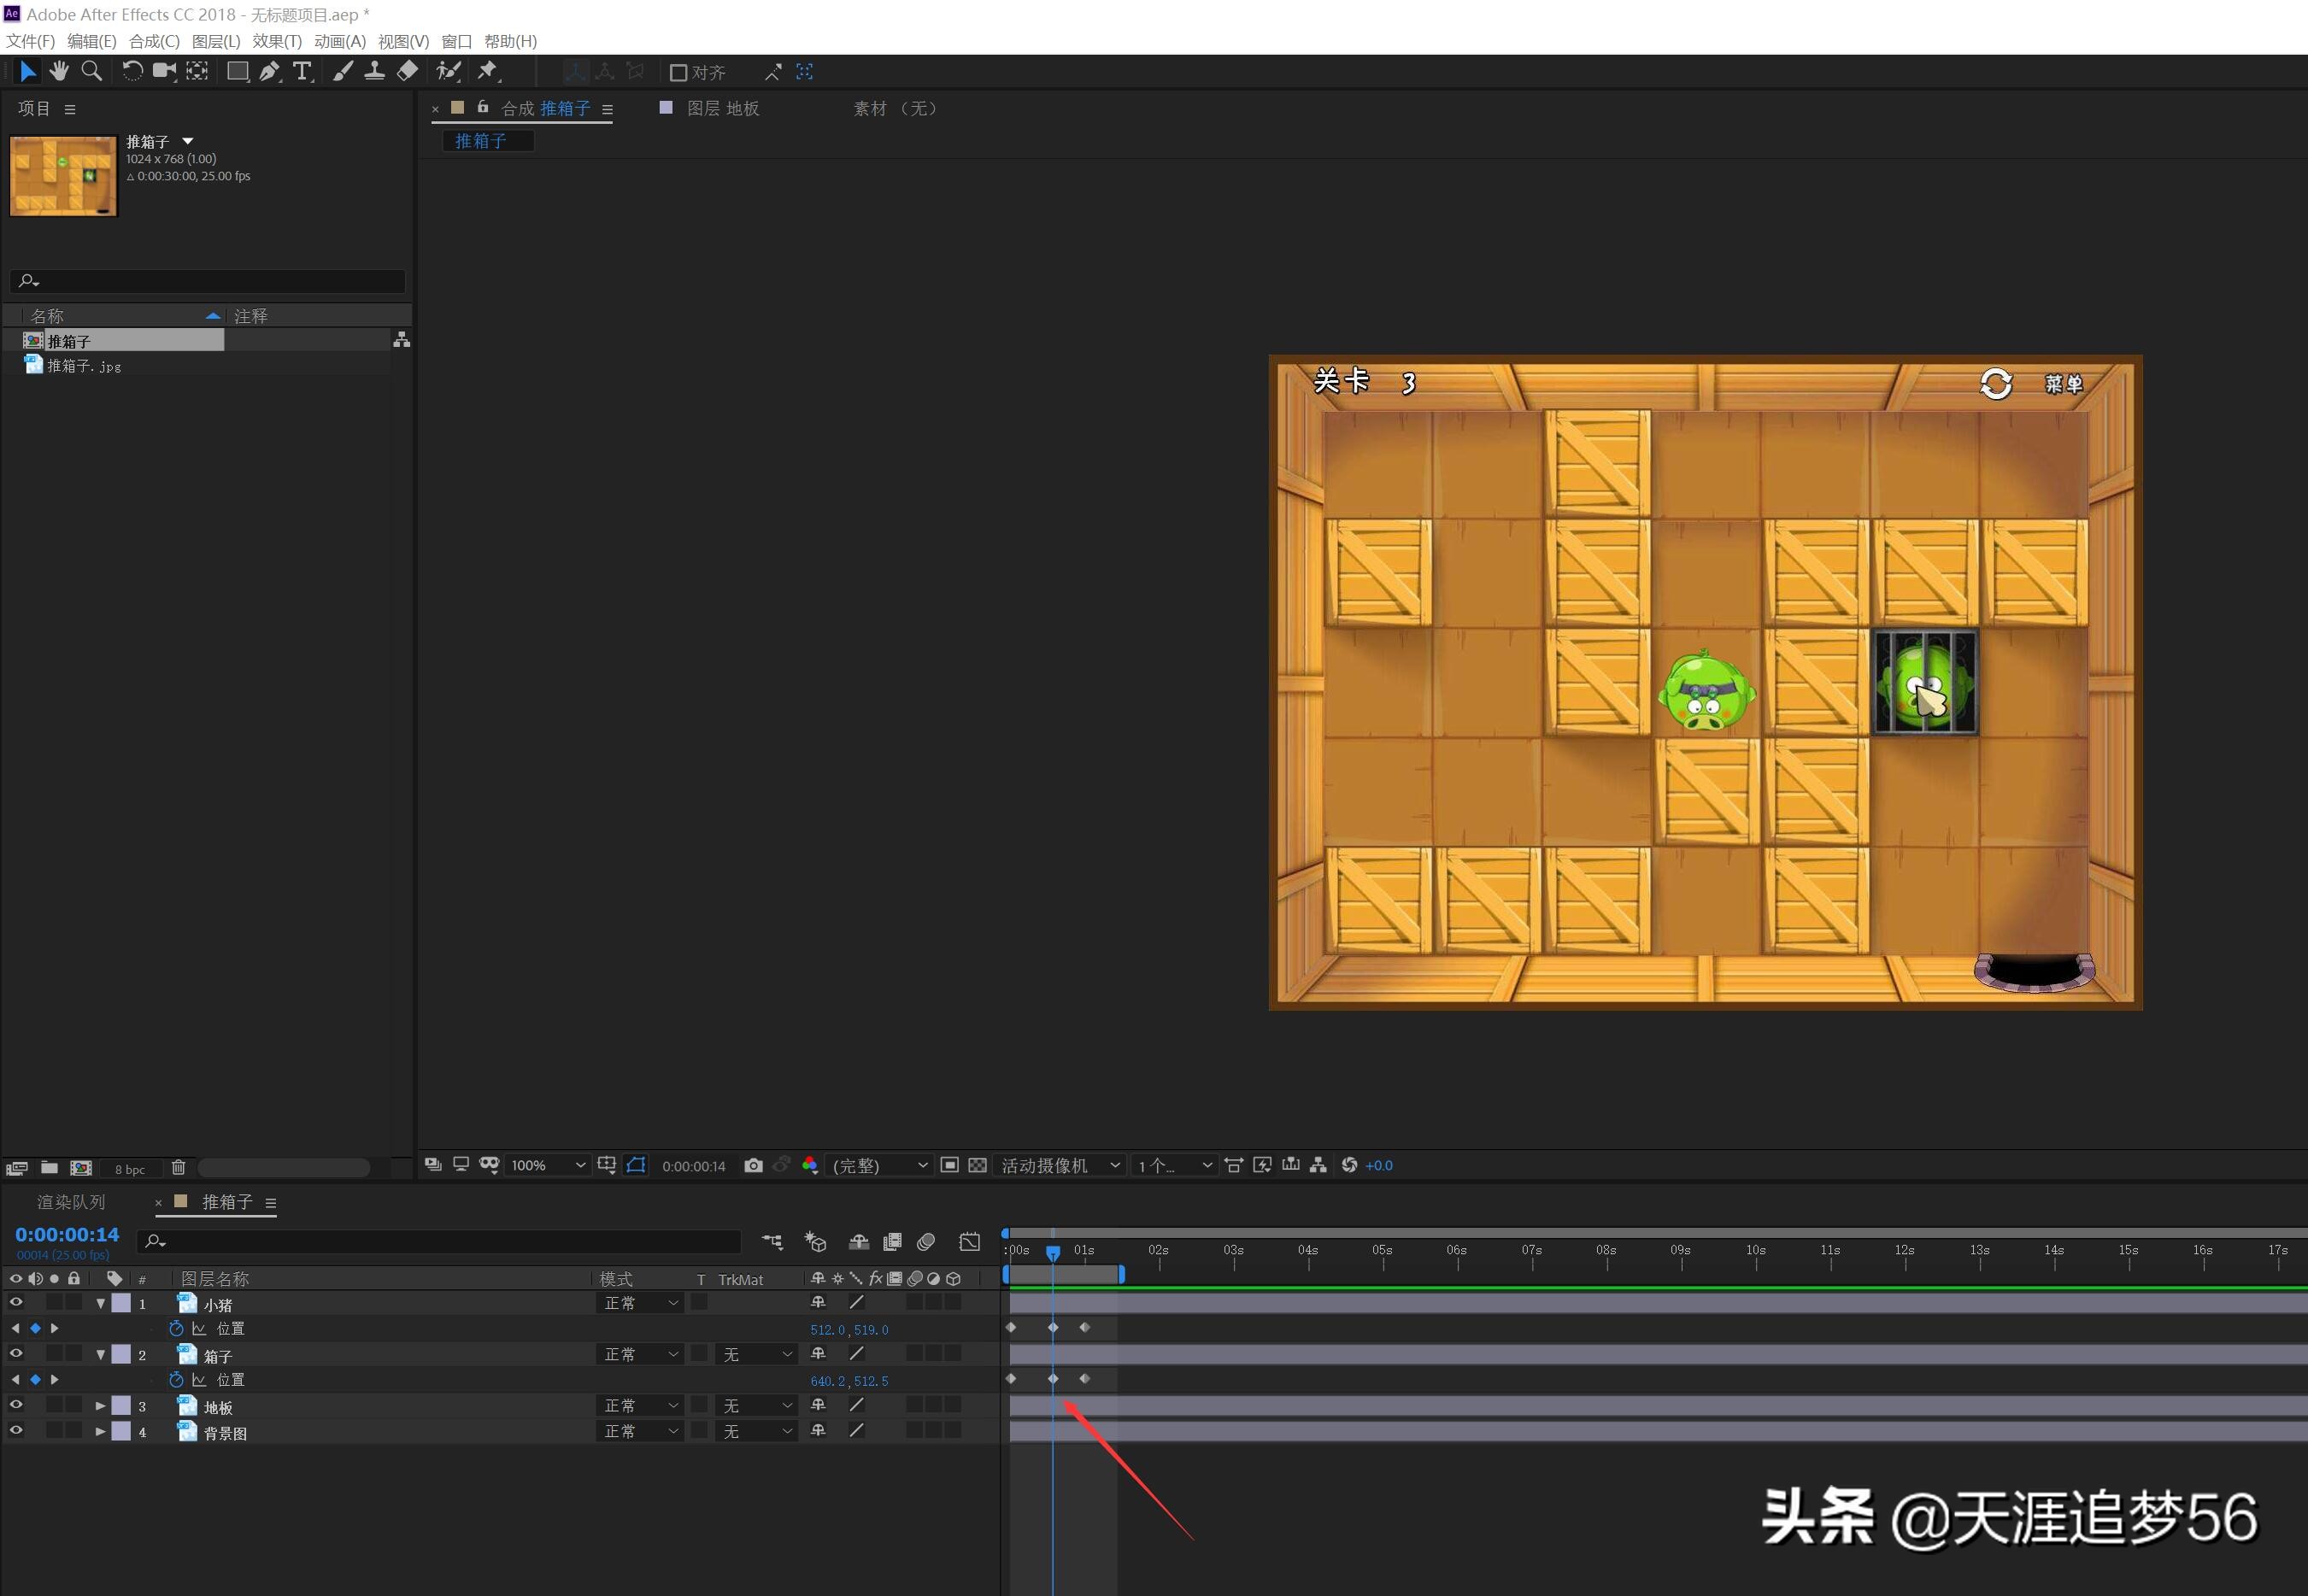Viewport: 2308px width, 1596px height.
Task: Select the Hand tool in toolbar
Action: pyautogui.click(x=59, y=71)
